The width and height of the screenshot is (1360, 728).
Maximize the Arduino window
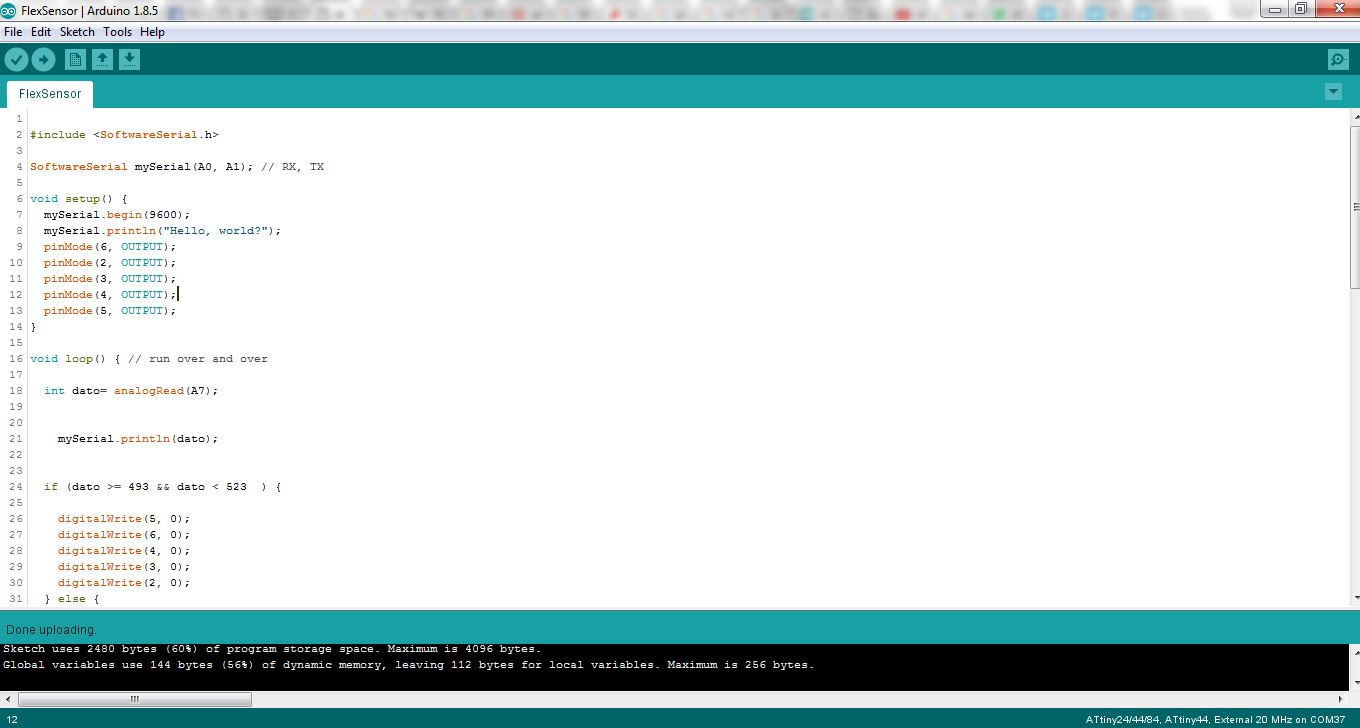(1300, 9)
